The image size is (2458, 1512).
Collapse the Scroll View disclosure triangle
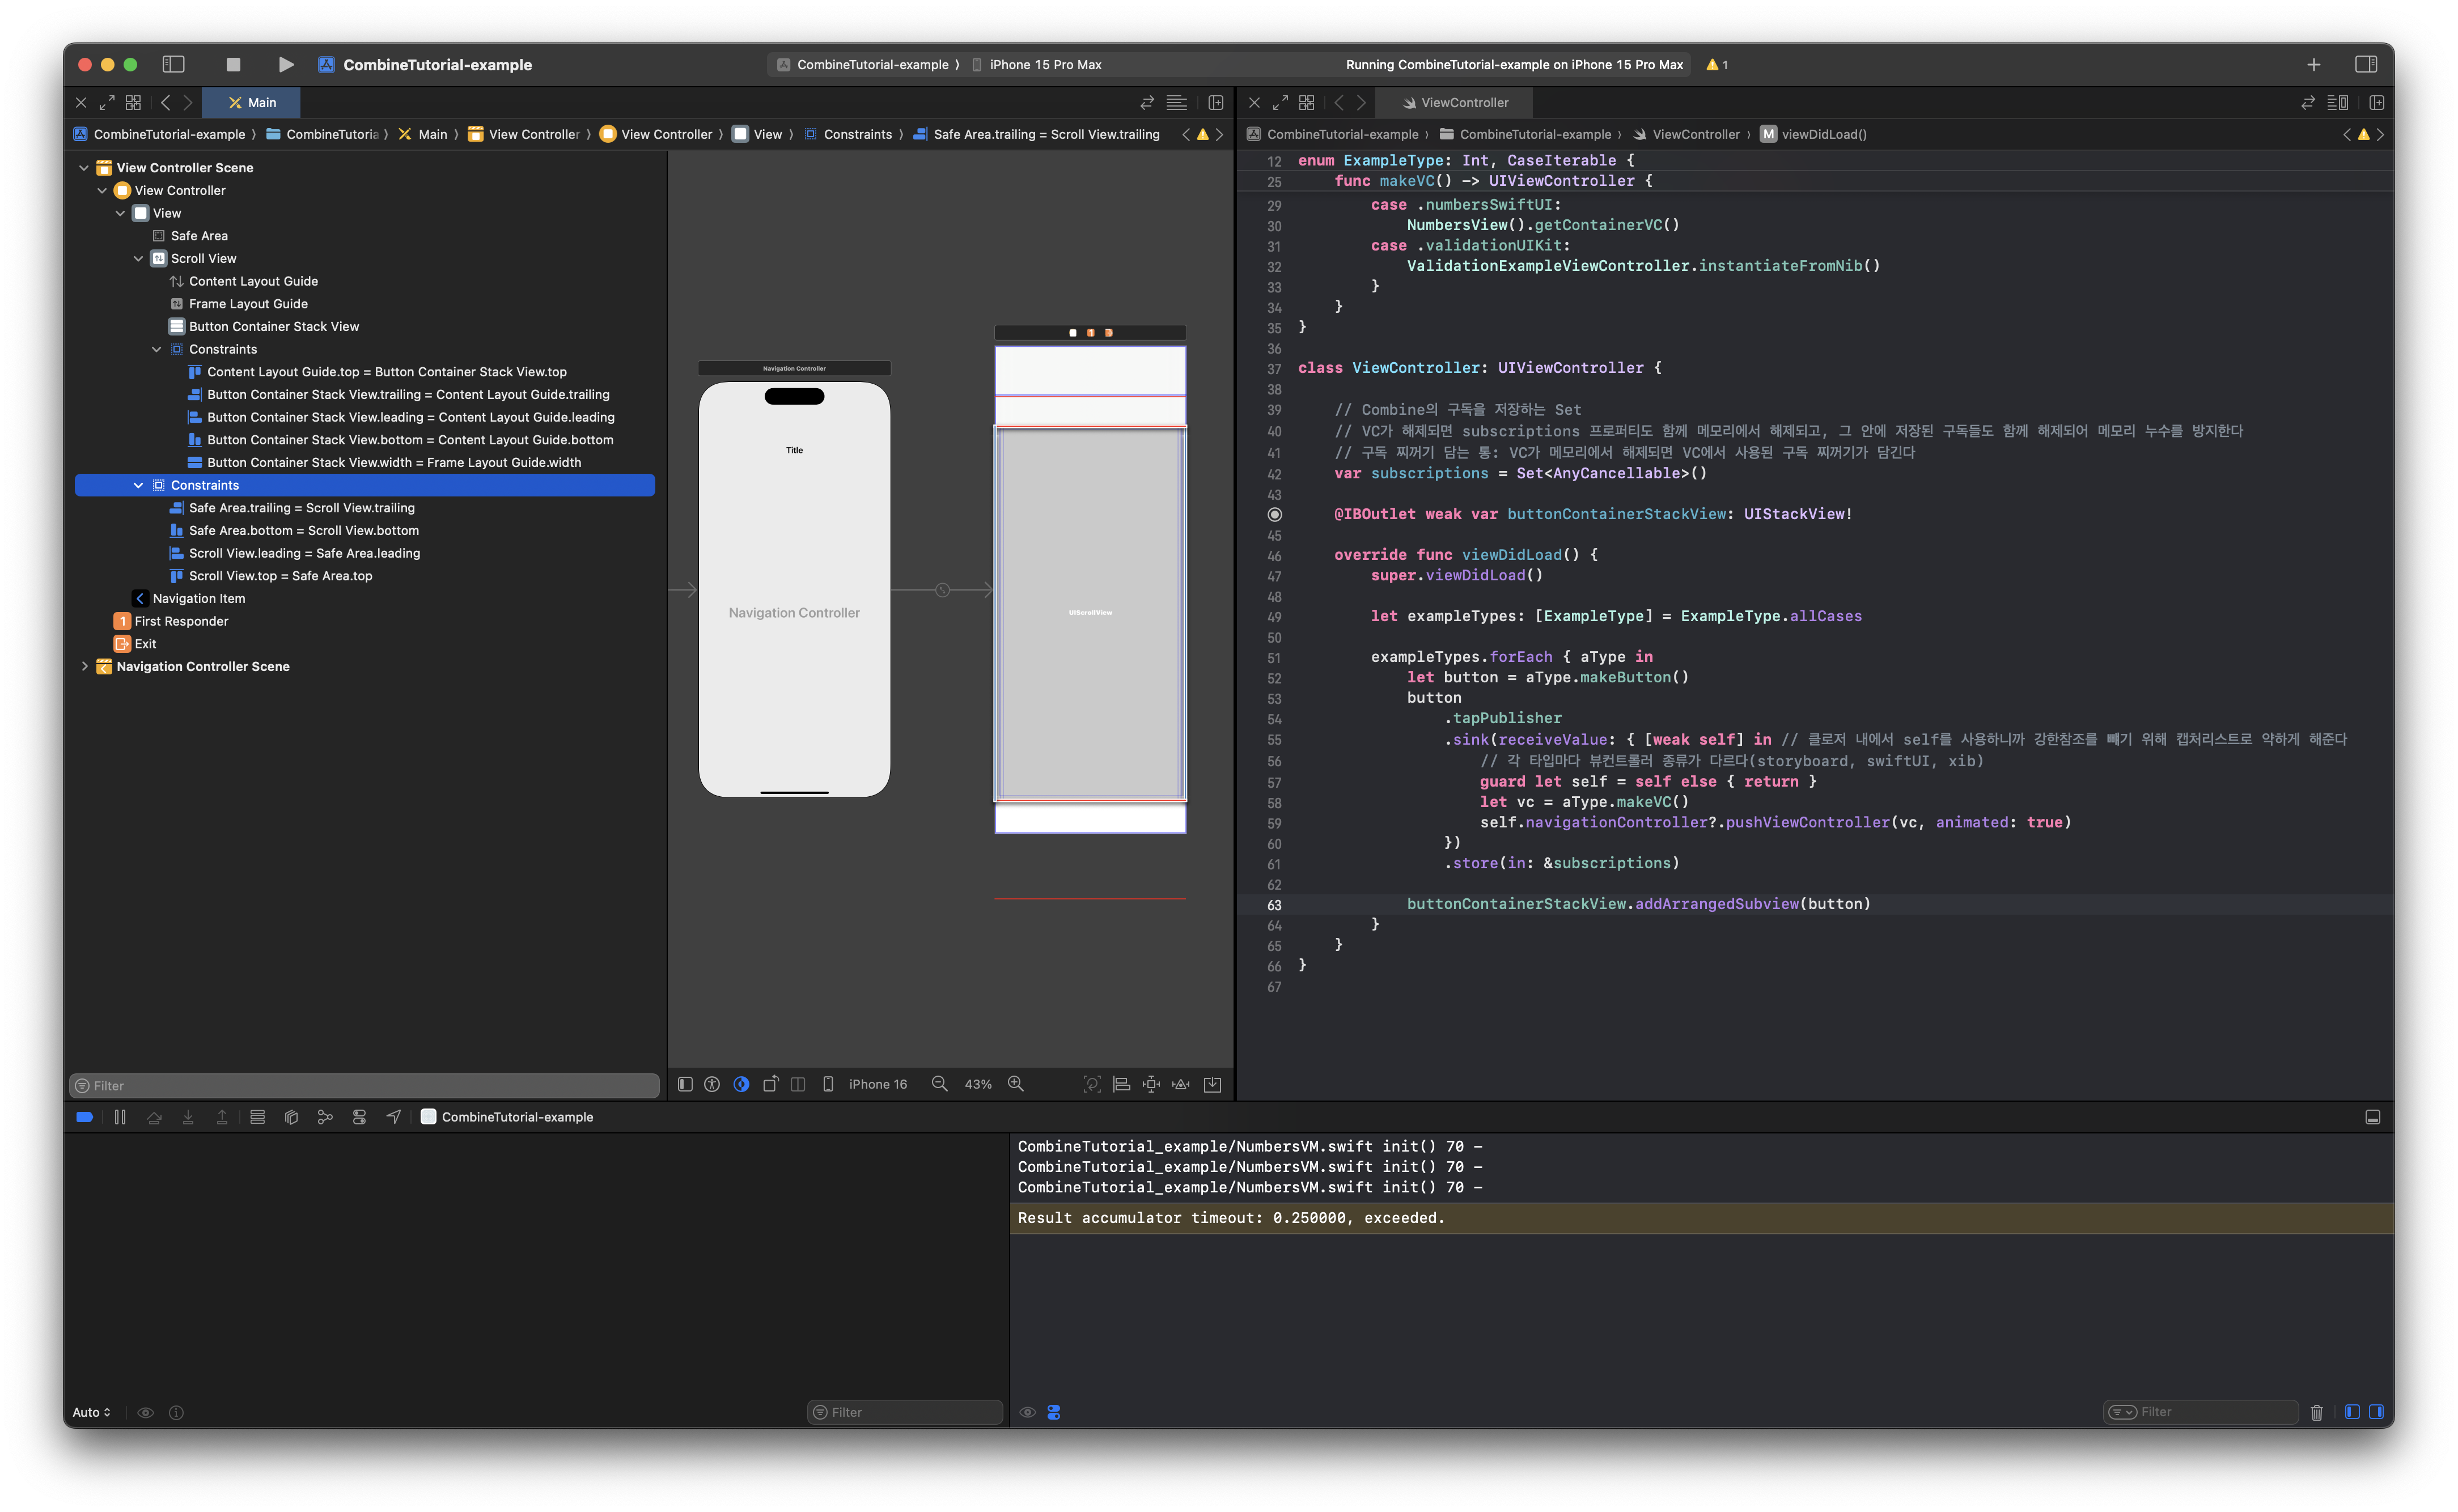click(x=138, y=258)
